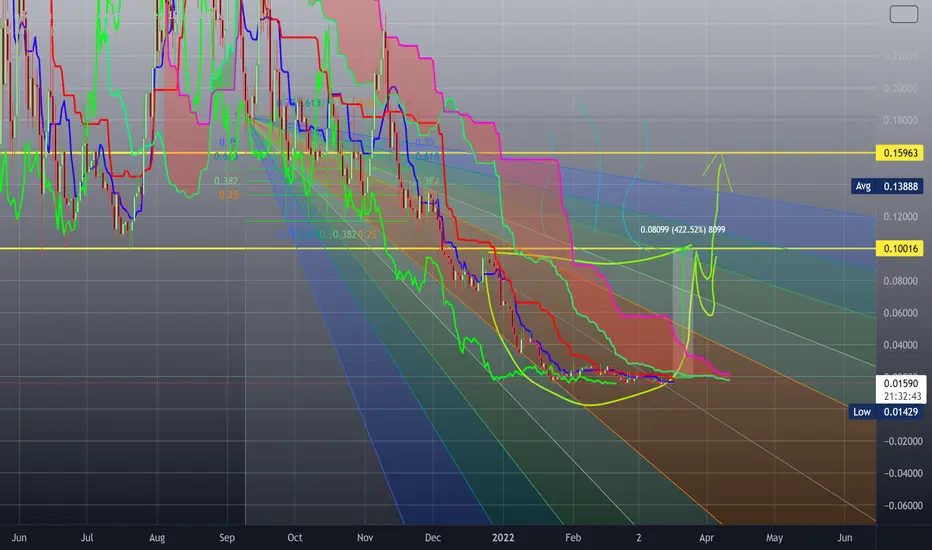Click the -0.04000 price axis tick
Image resolution: width=932 pixels, height=550 pixels.
(x=902, y=473)
